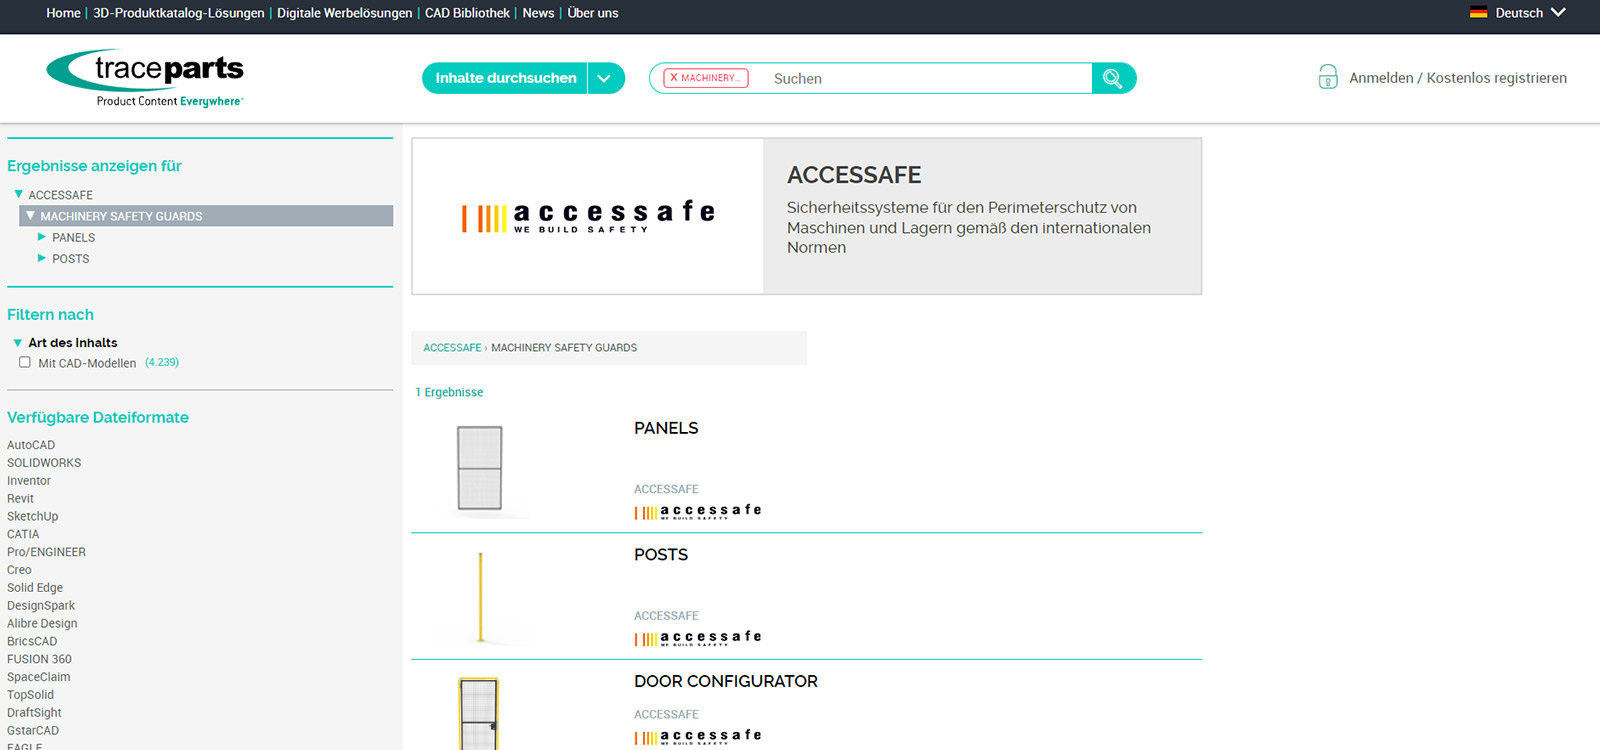This screenshot has height=750, width=1600.
Task: Open the Deutsch language dropdown
Action: [x=1530, y=13]
